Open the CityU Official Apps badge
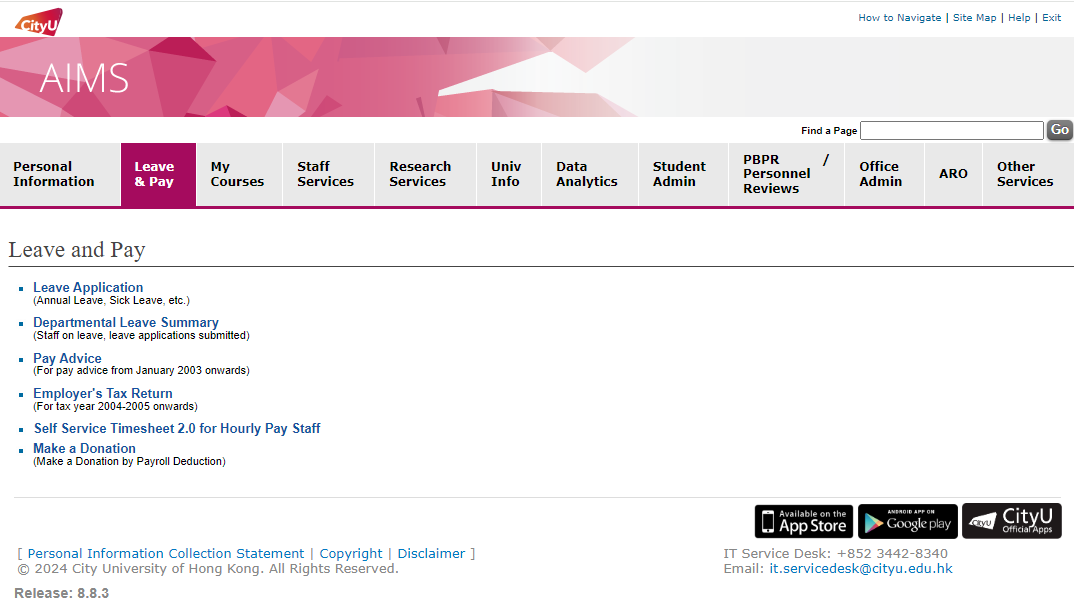This screenshot has height=607, width=1074. point(1011,521)
